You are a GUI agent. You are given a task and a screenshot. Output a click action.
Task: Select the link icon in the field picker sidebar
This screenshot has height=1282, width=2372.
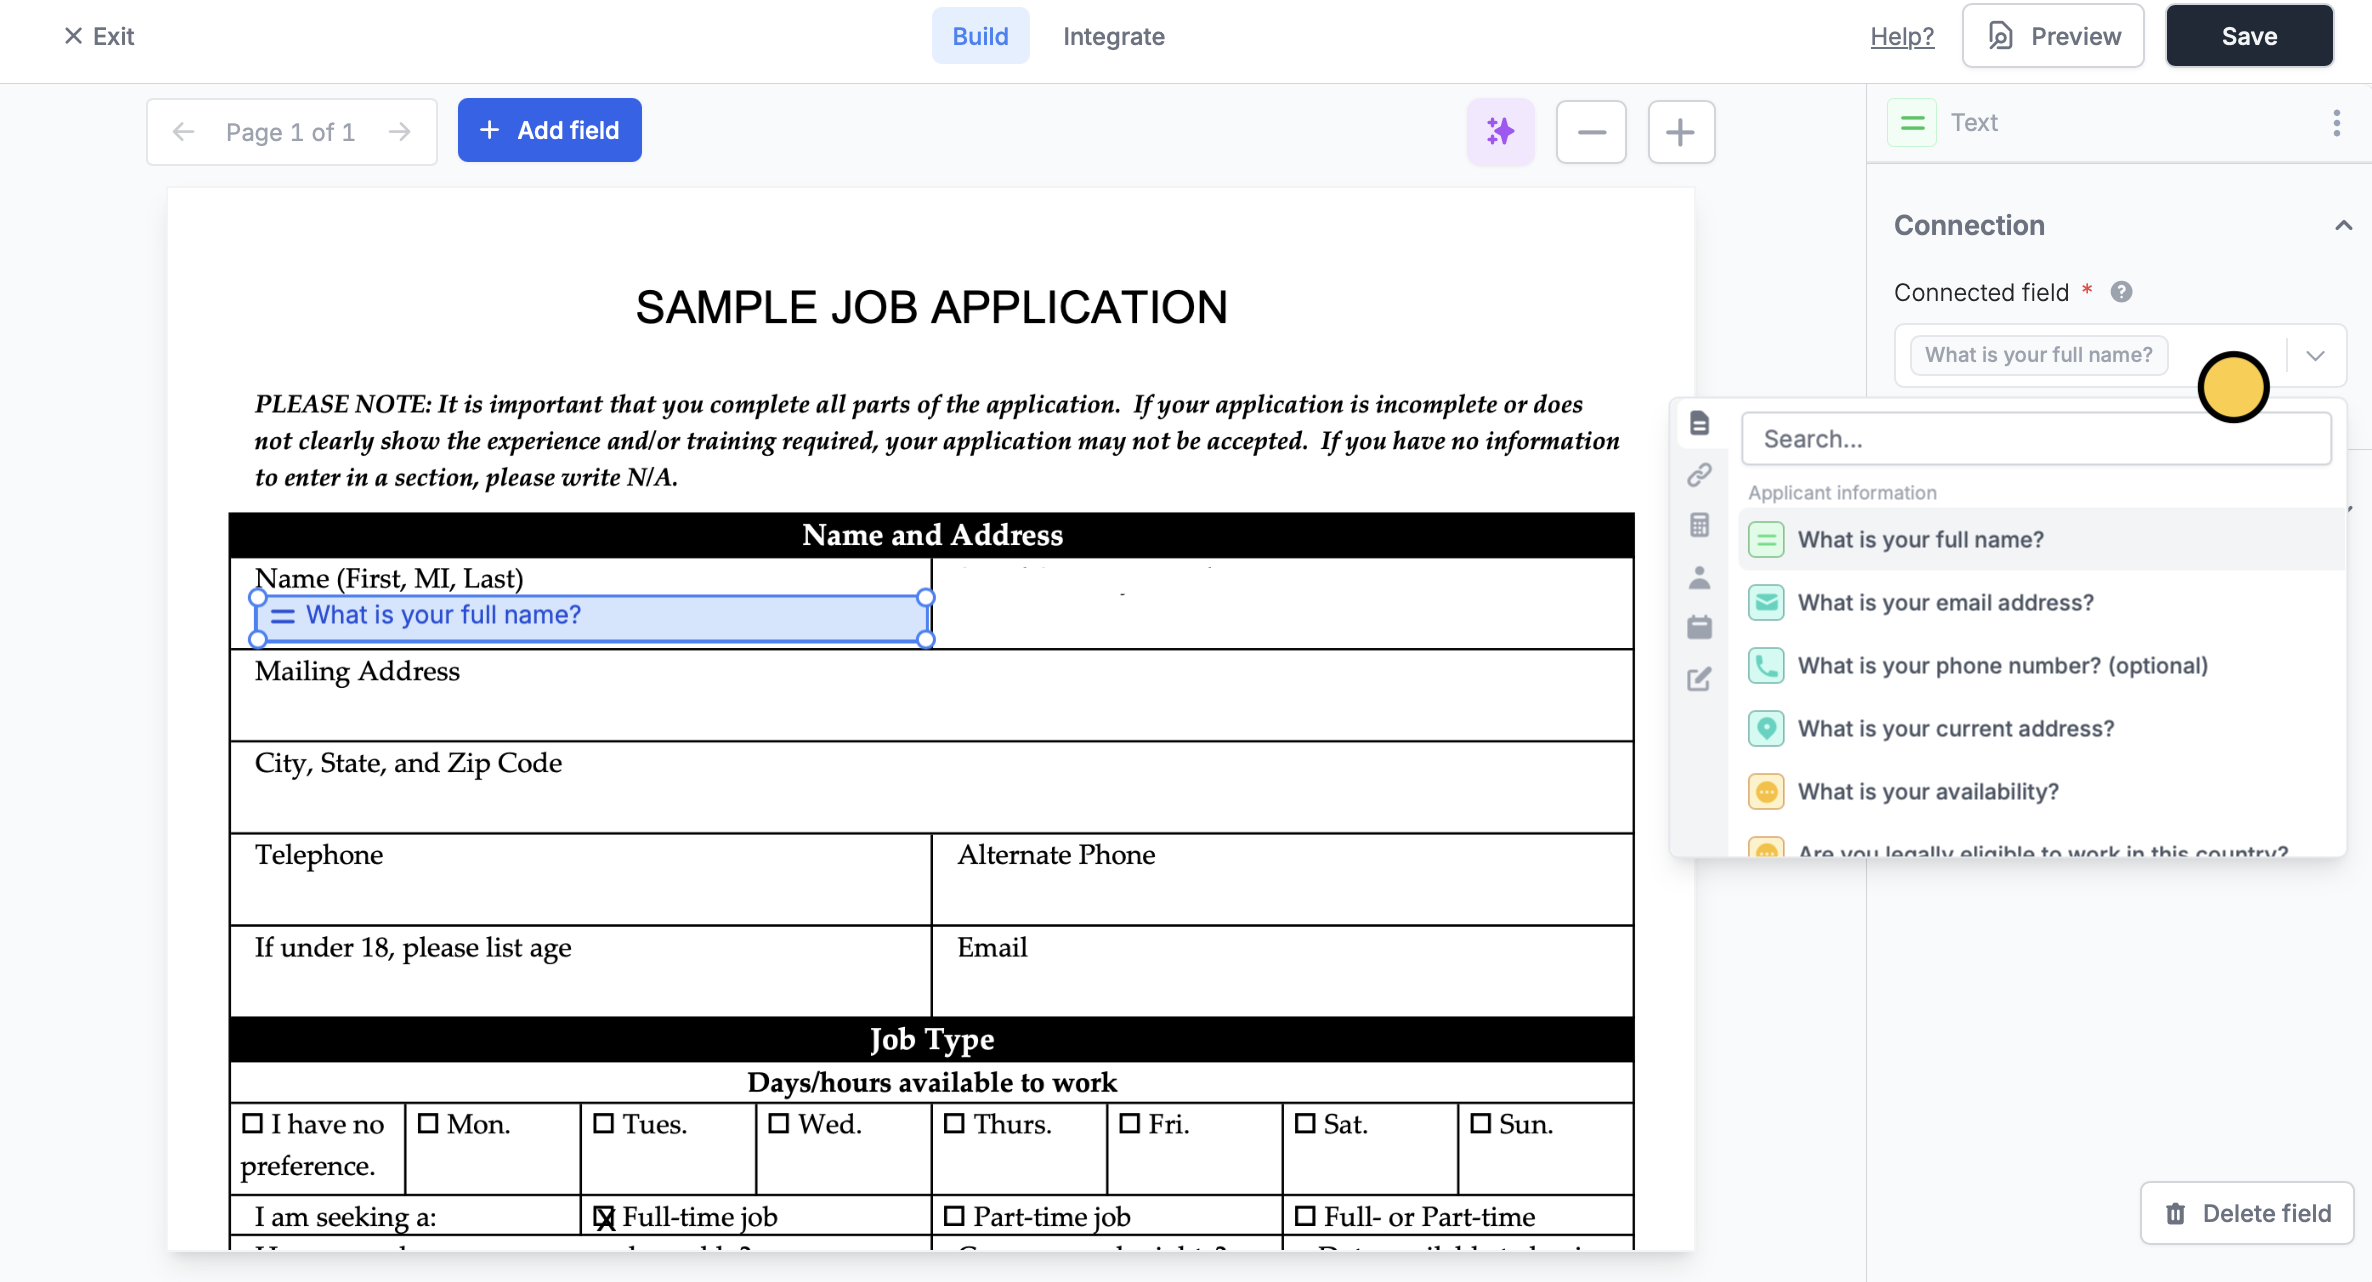pos(1699,474)
